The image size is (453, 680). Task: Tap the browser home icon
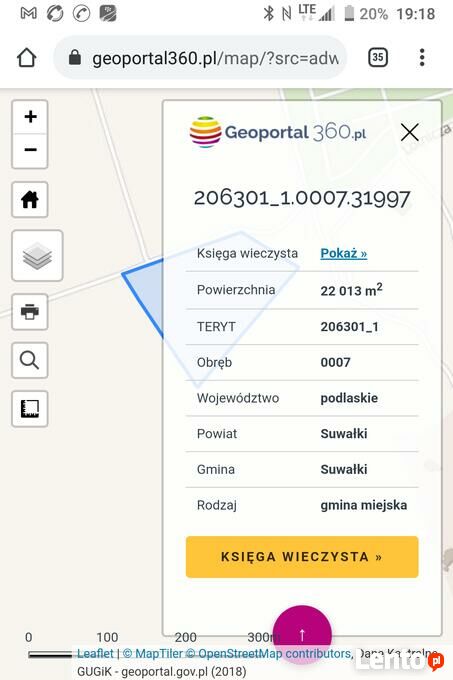click(26, 57)
